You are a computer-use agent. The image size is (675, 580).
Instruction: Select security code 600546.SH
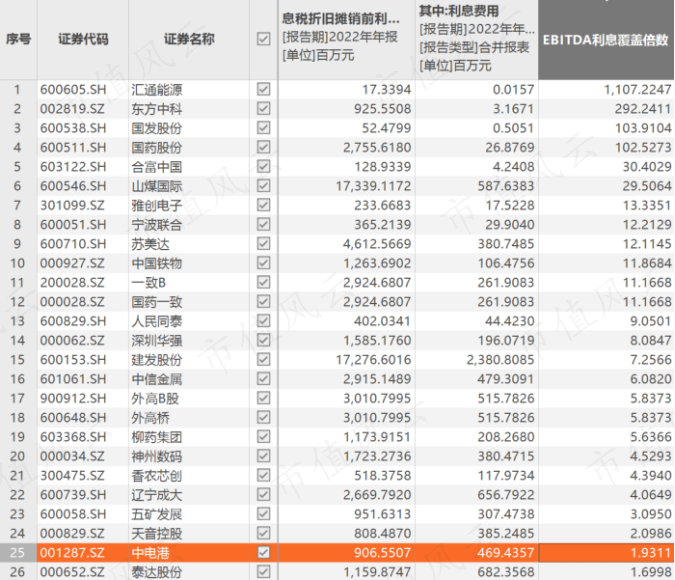[x=73, y=186]
